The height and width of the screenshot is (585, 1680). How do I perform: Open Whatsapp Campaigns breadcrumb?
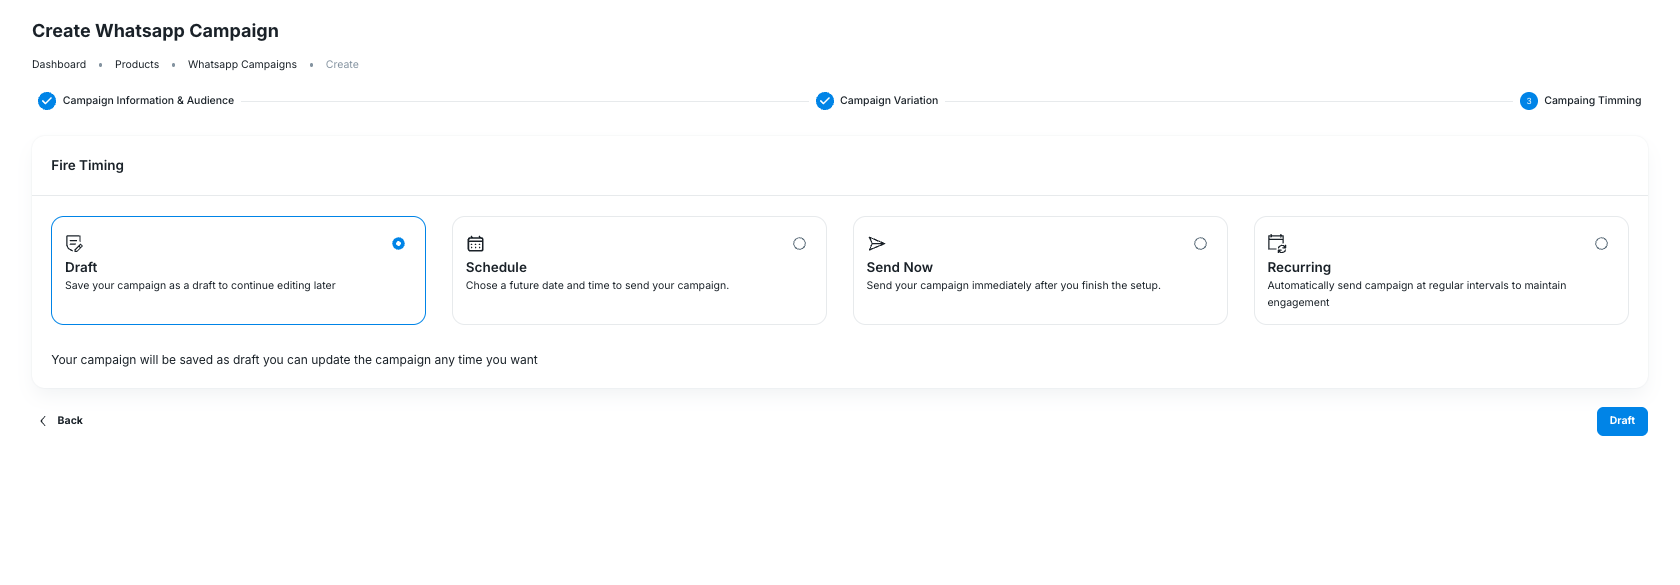tap(242, 64)
